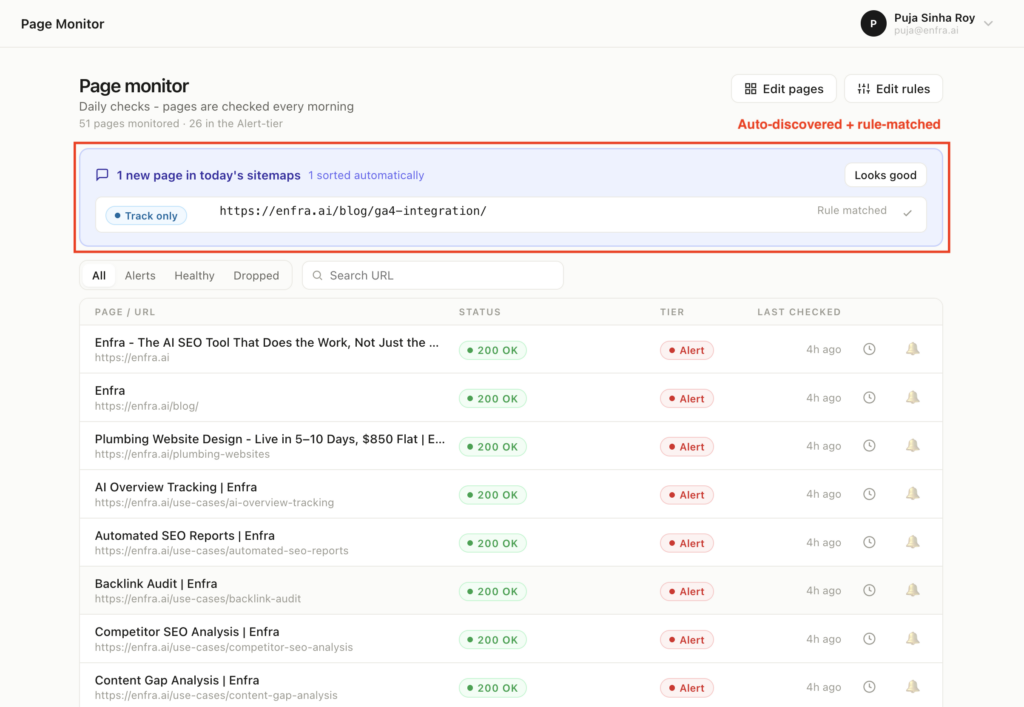1024x707 pixels.
Task: Click 200 OK status of Backlink Audit row
Action: 492,592
